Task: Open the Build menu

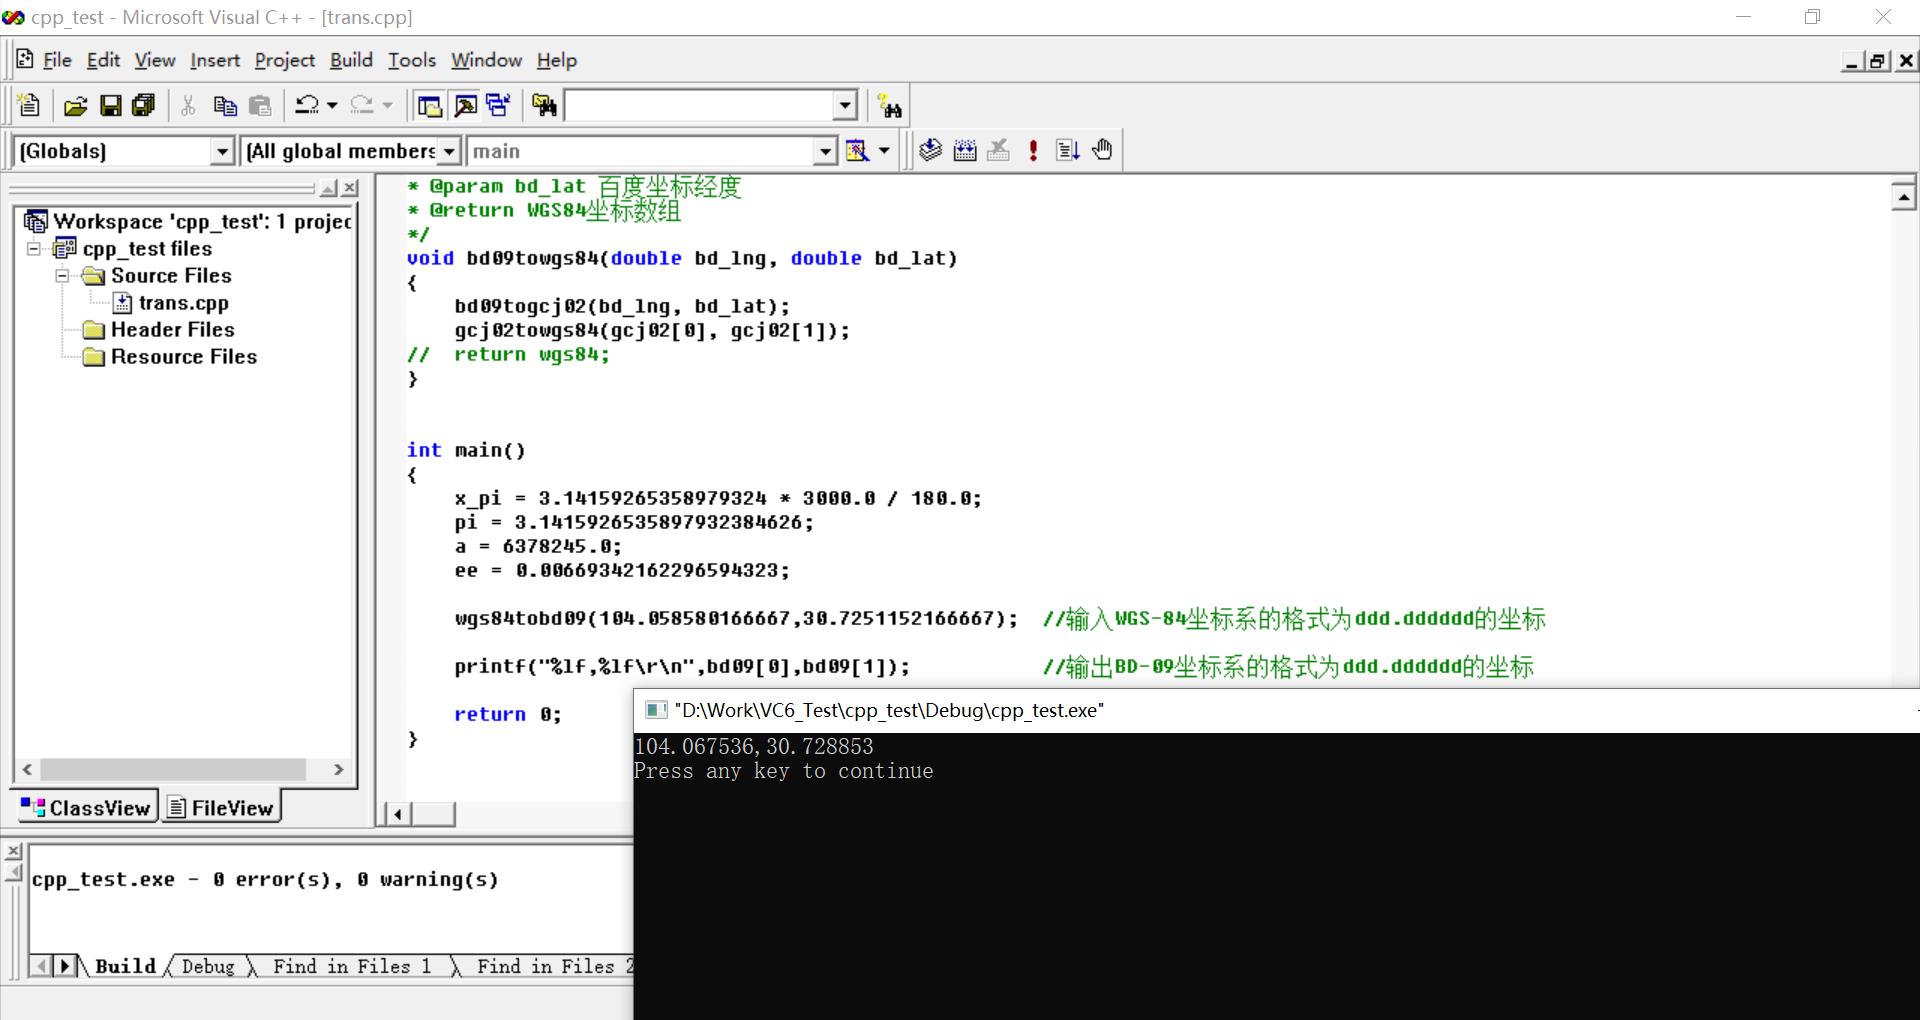Action: 351,60
